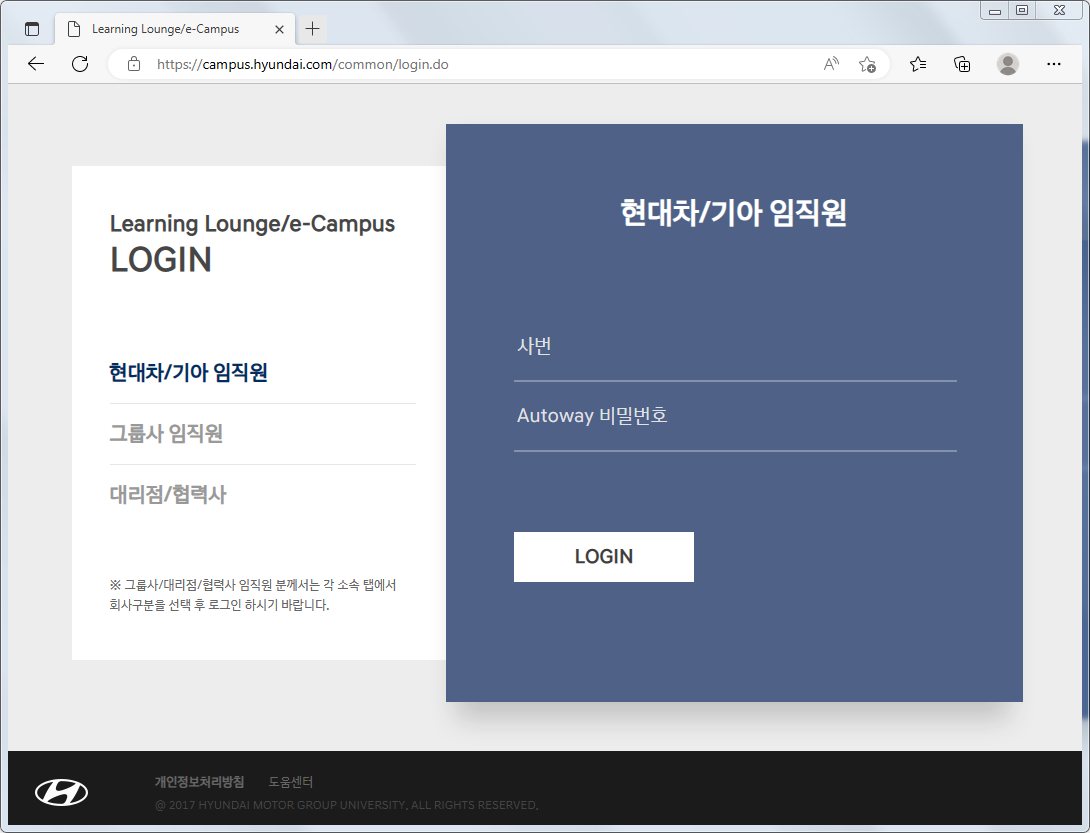Click the 사번 input field
This screenshot has height=833, width=1090.
tap(735, 346)
